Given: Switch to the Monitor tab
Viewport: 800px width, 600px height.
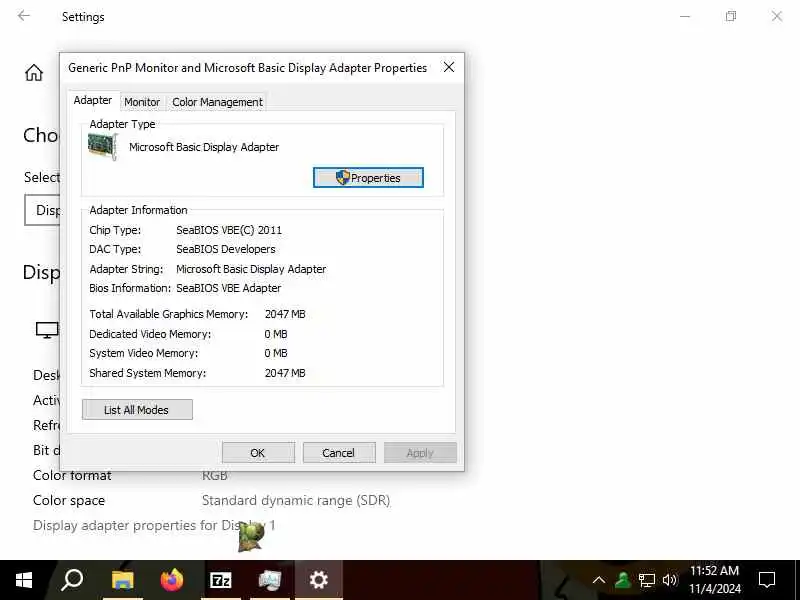Looking at the screenshot, I should point(142,102).
